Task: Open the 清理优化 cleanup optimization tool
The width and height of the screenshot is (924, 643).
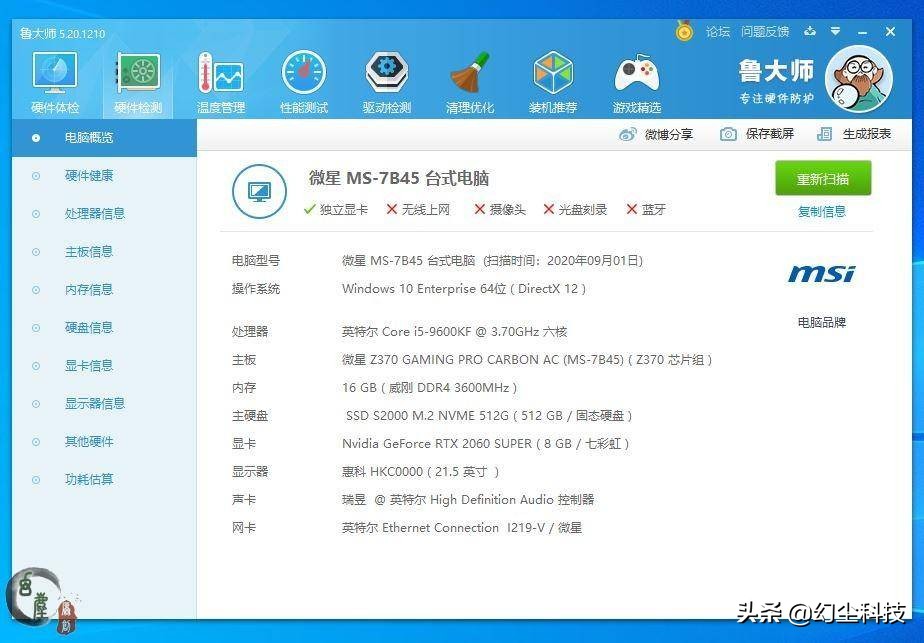Action: coord(469,80)
